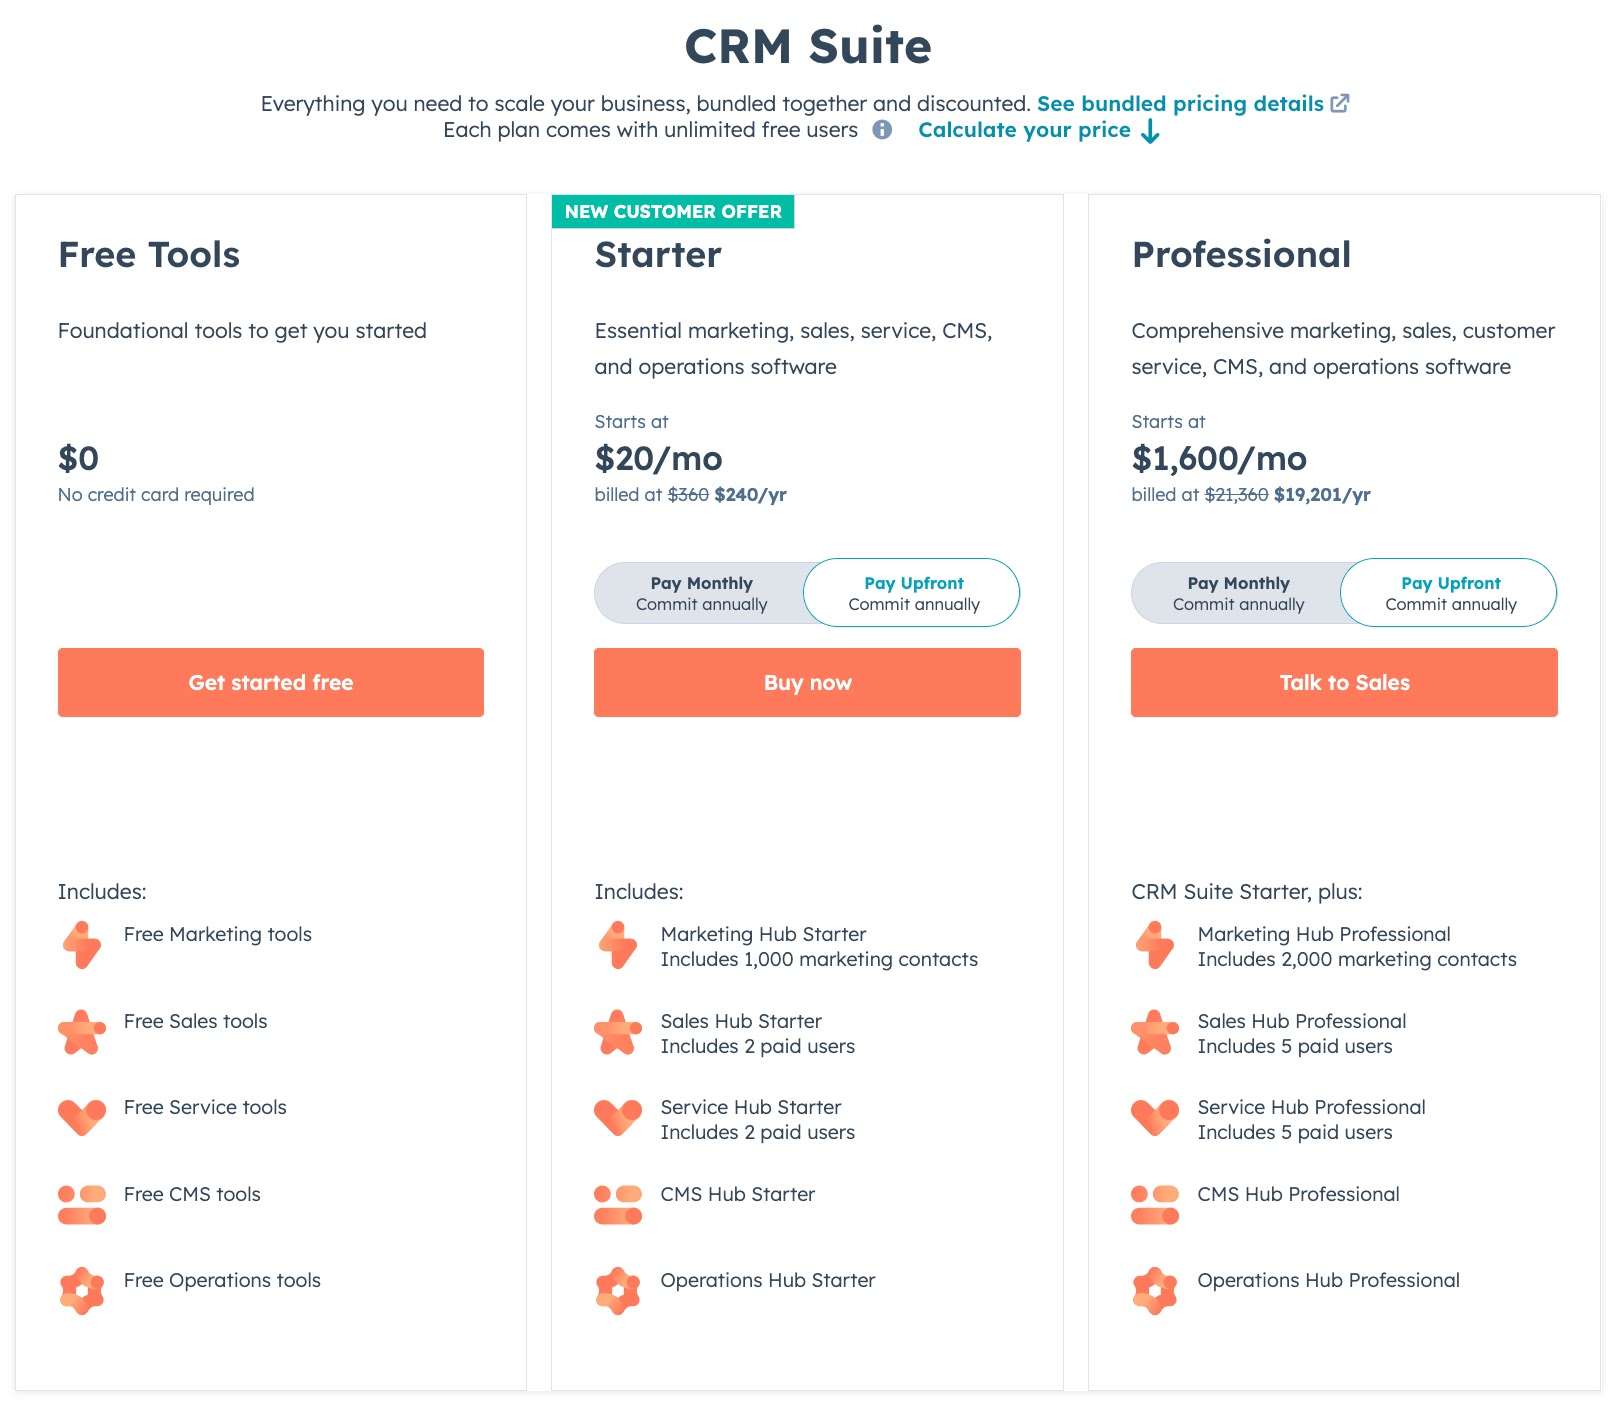Select Pay Upfront for Starter plan
This screenshot has height=1408, width=1618.
click(x=913, y=593)
